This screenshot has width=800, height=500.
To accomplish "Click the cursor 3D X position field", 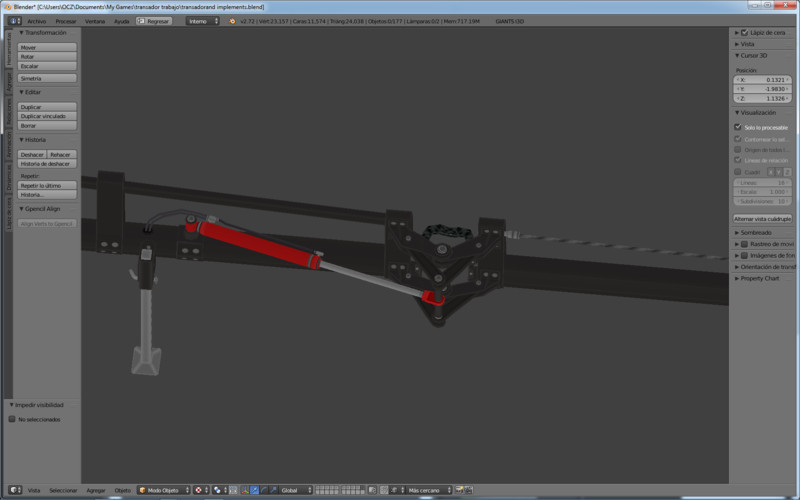I will click(763, 79).
